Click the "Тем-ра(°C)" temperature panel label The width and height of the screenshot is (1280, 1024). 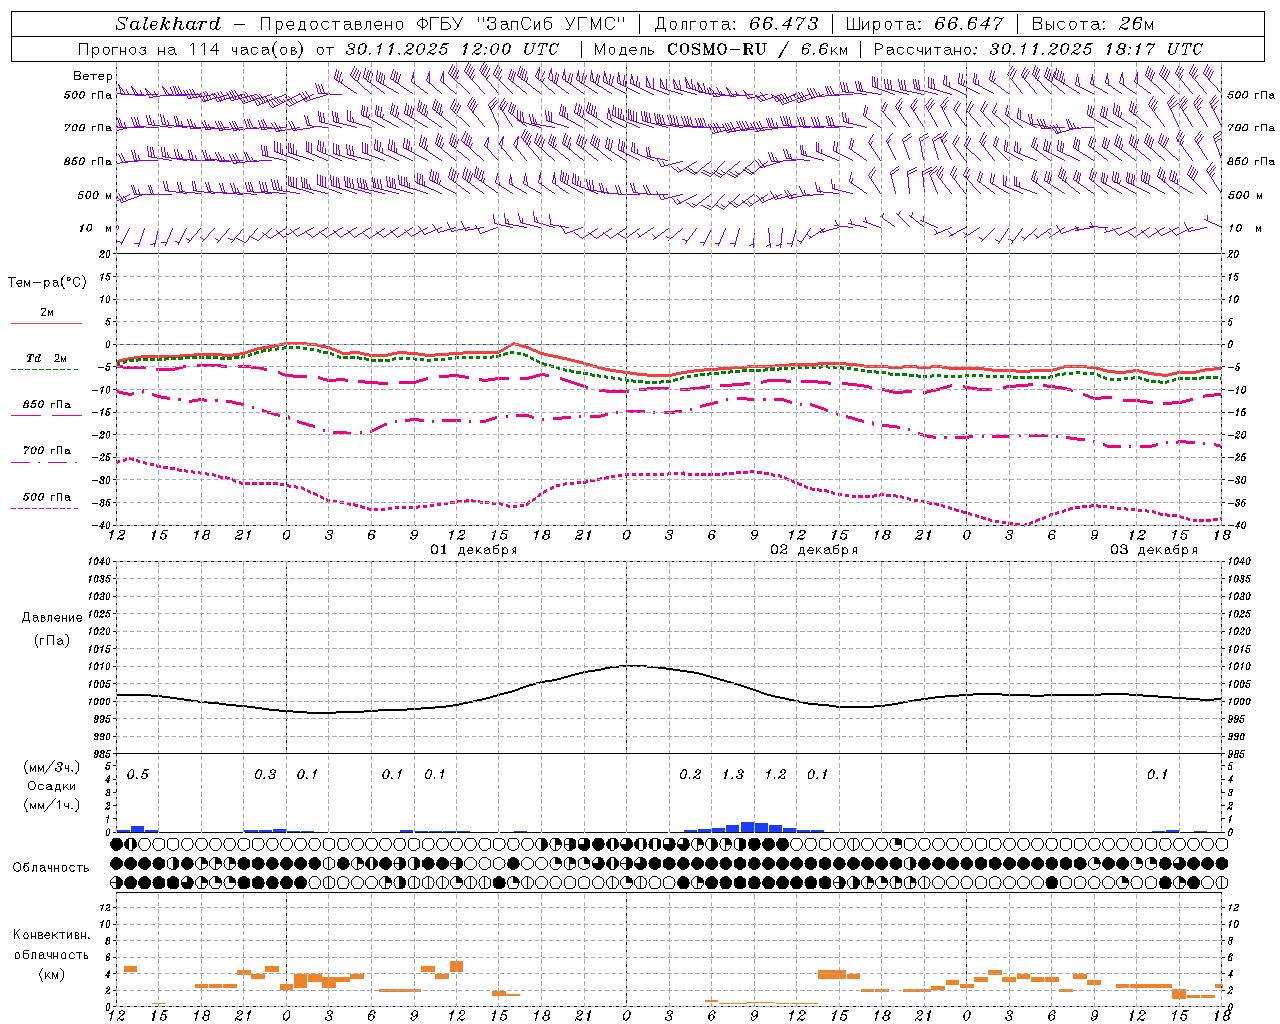click(x=47, y=283)
